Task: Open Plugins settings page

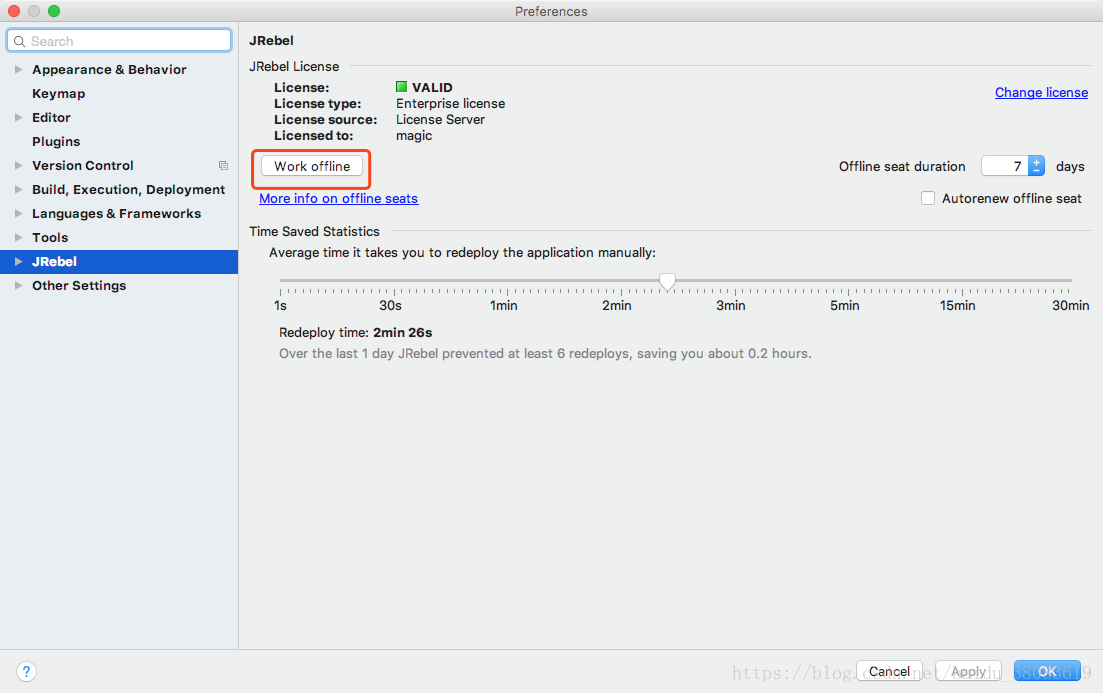Action: [x=56, y=141]
